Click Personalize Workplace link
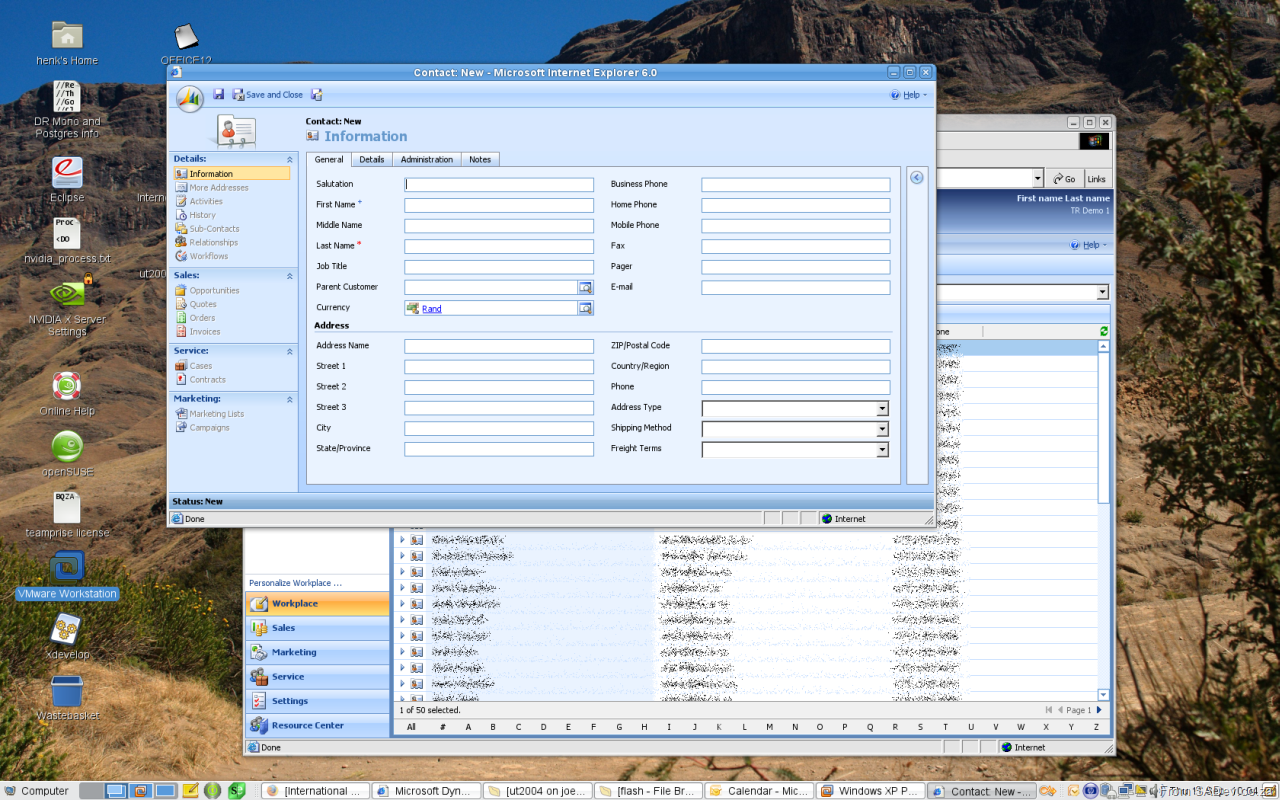Screen dimensions: 1280x800 pos(295,582)
